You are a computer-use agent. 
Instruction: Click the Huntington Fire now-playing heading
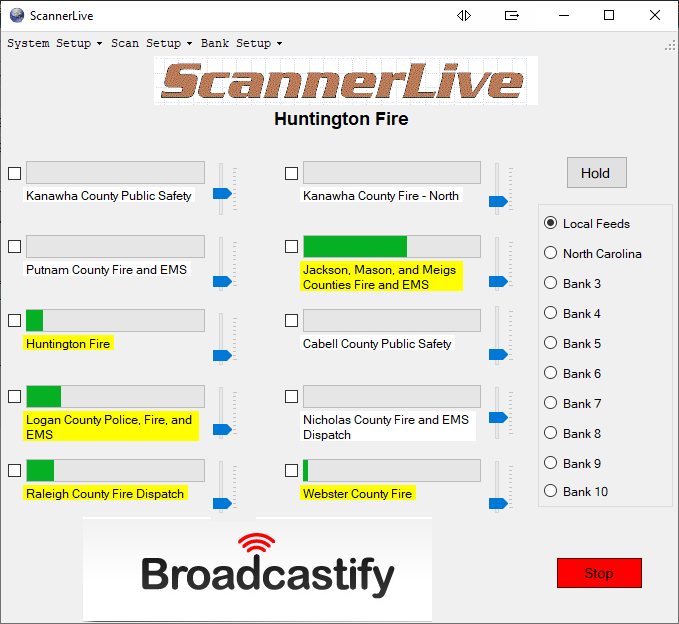341,119
